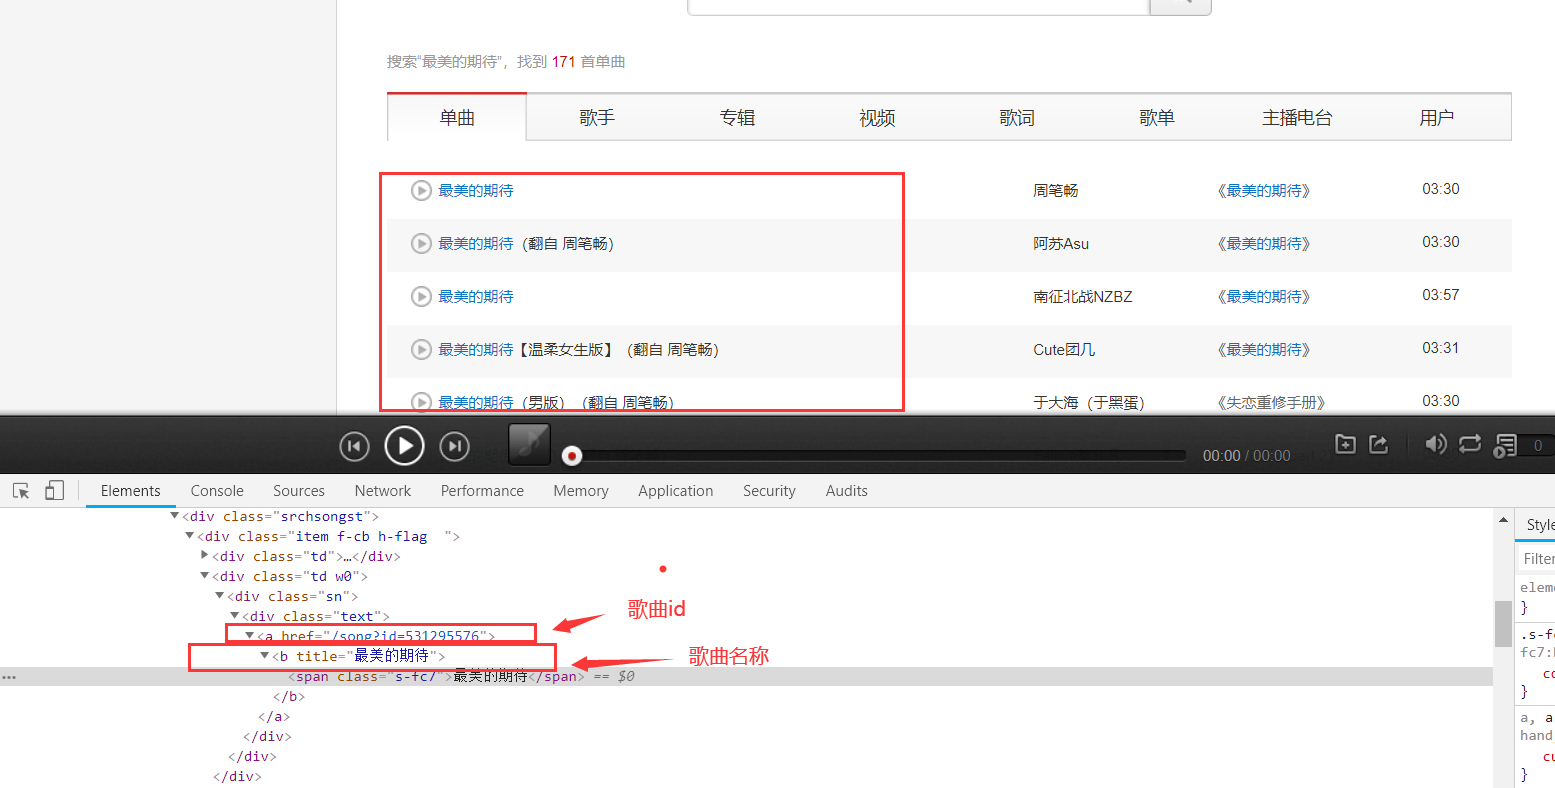Open artist 周笔畅 link
This screenshot has width=1555, height=788.
[x=1056, y=190]
